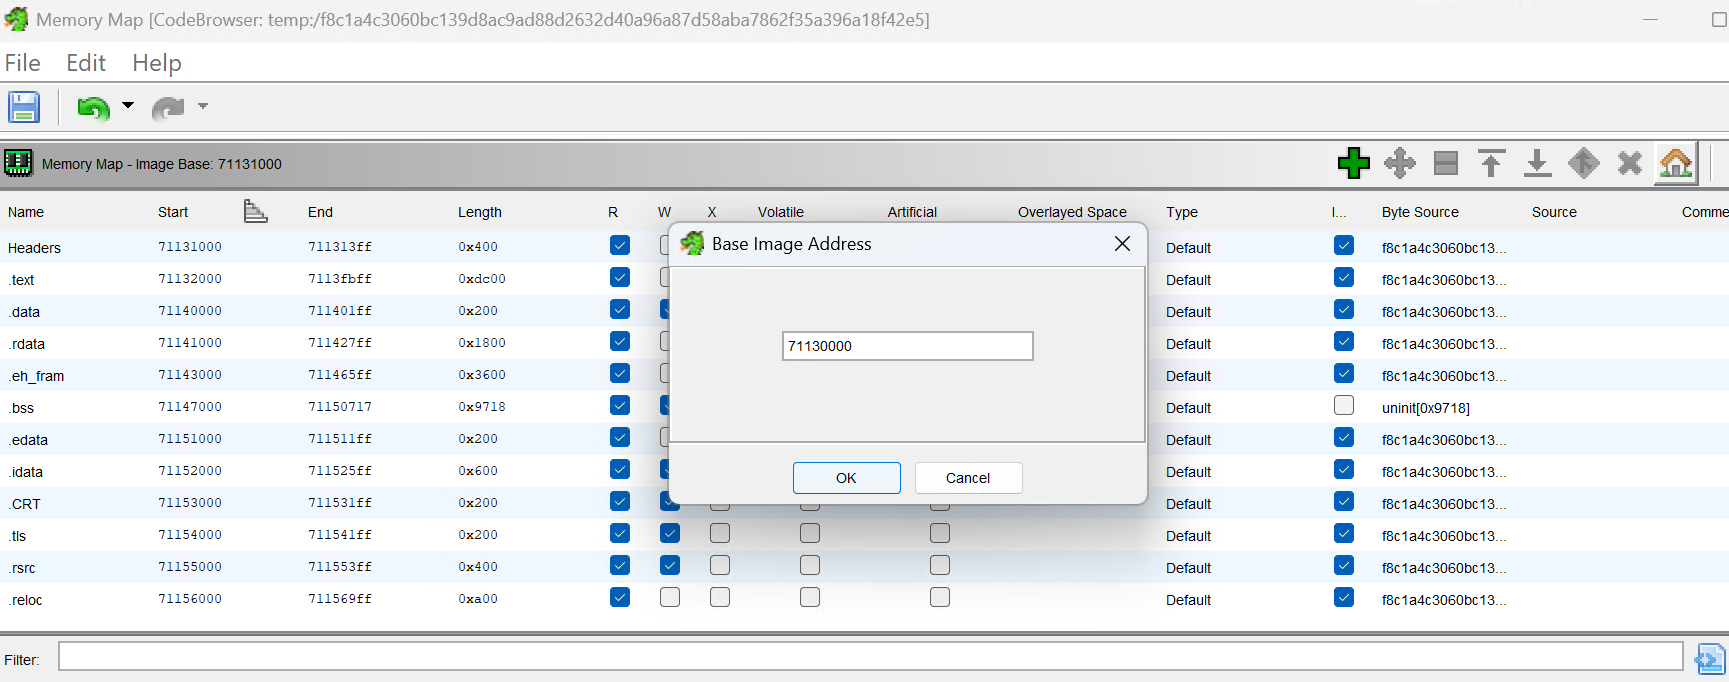1729x682 pixels.
Task: Open the File menu
Action: [23, 63]
